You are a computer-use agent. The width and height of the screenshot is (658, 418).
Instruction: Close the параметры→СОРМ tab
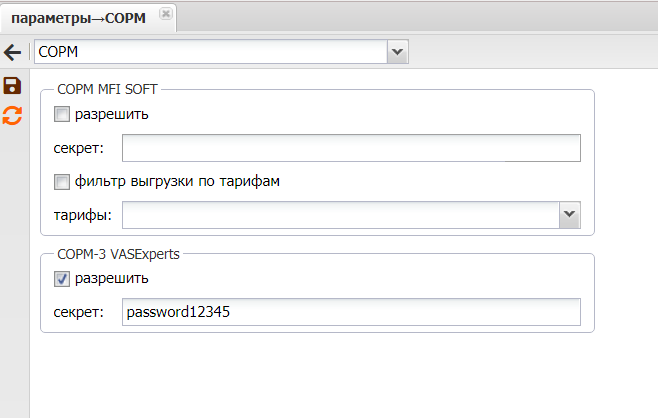click(165, 13)
